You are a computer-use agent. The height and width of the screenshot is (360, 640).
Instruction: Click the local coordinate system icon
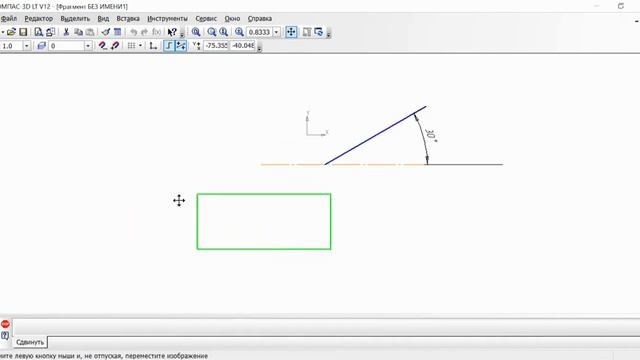point(153,46)
